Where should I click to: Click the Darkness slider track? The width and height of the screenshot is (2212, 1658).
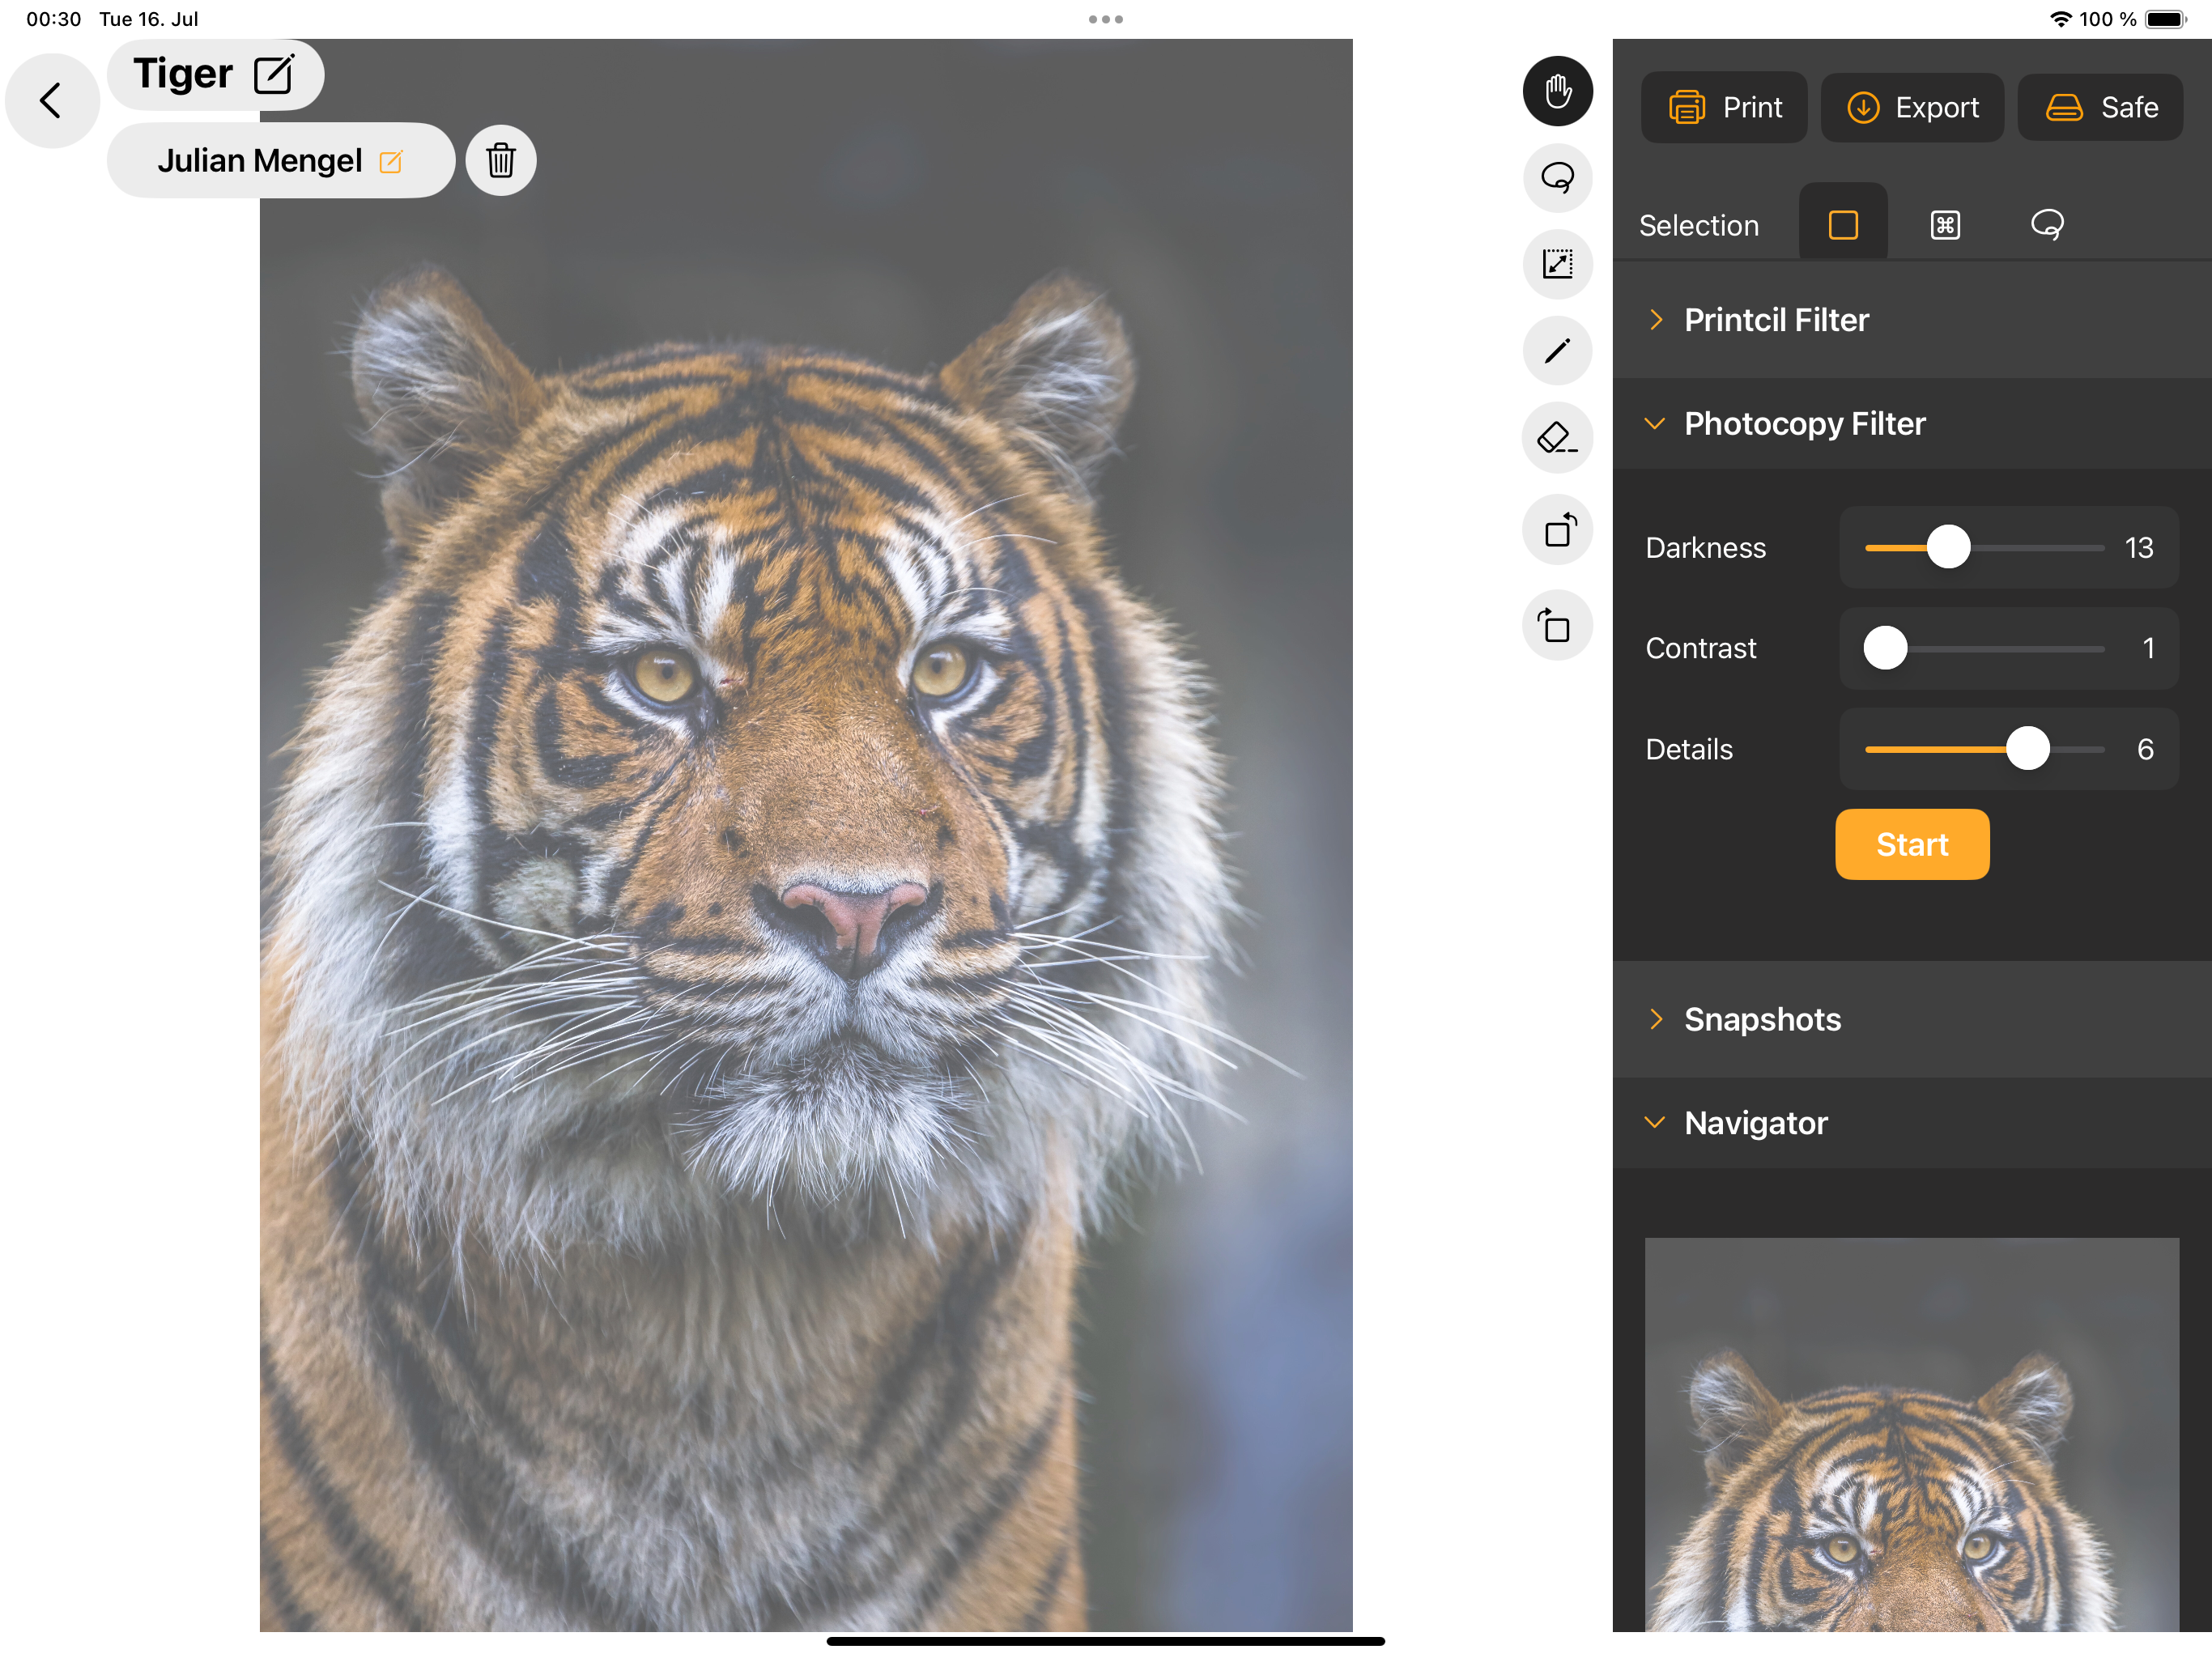point(1984,548)
